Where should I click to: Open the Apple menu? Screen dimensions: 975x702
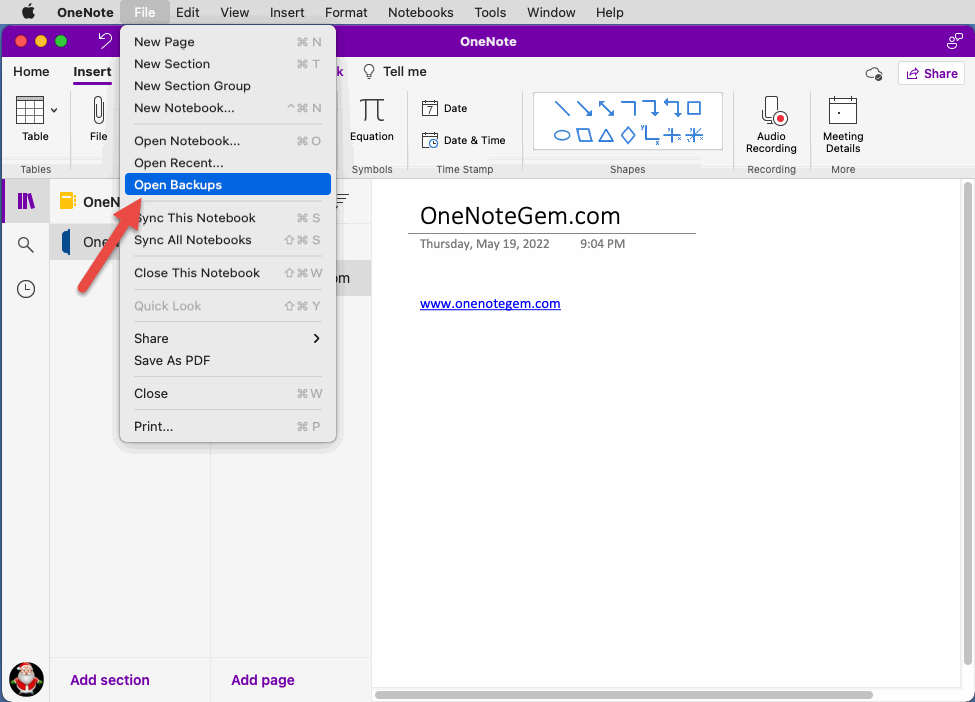(29, 12)
